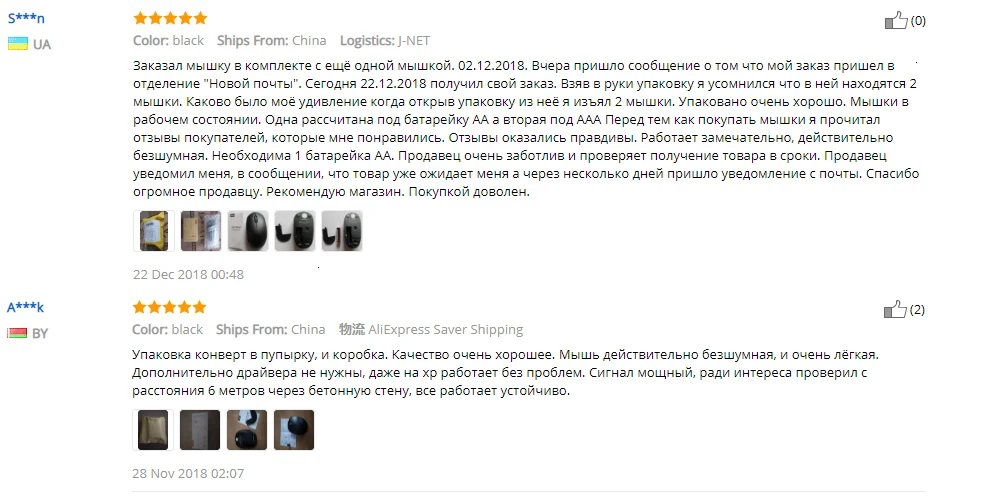Click the AliExpress Saver Shipping logistics text
Viewport: 990px width, 500px height.
[x=445, y=330]
